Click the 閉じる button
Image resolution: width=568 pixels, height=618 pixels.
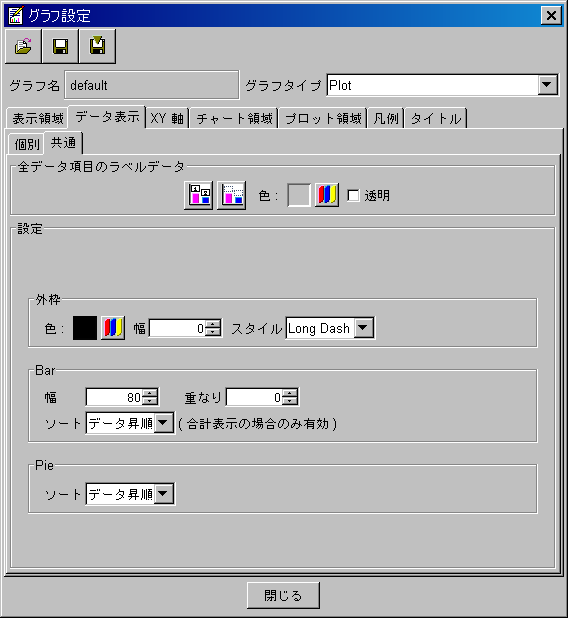[283, 595]
